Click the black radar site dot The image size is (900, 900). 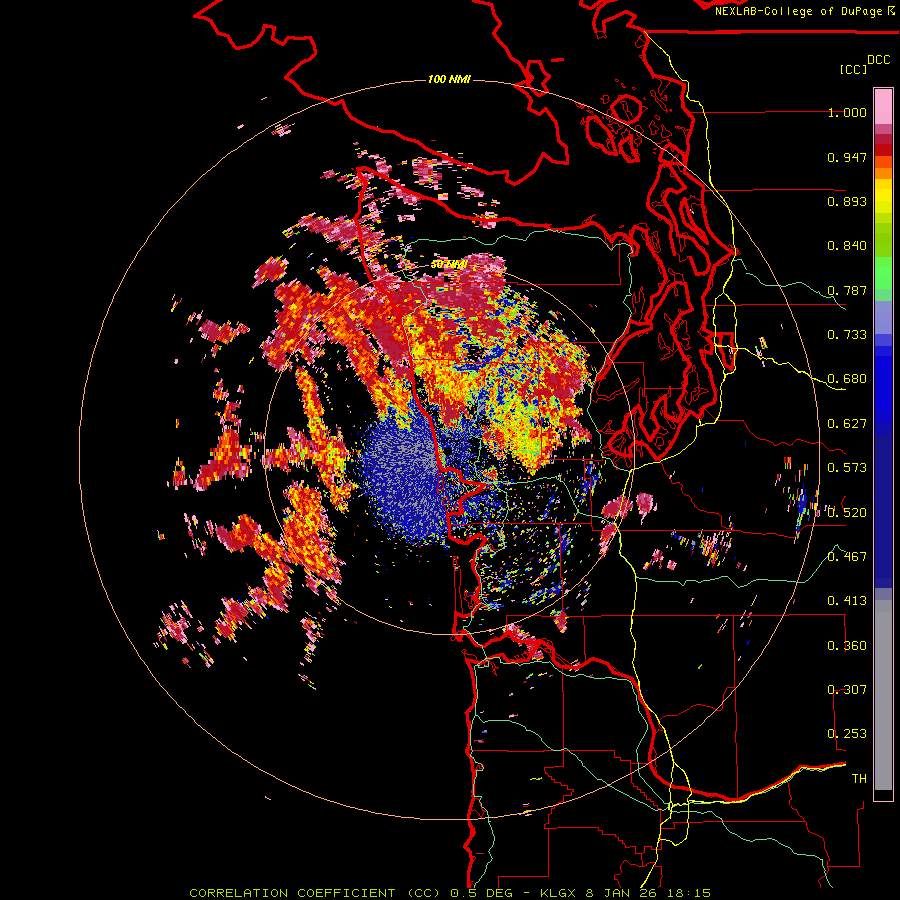pos(447,452)
